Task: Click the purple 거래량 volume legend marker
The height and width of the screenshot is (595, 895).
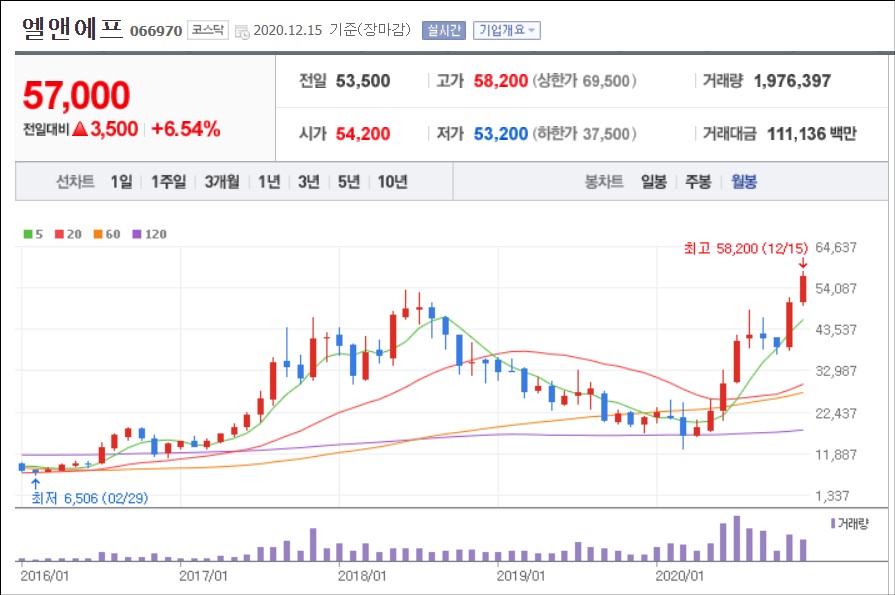Action: [x=833, y=523]
